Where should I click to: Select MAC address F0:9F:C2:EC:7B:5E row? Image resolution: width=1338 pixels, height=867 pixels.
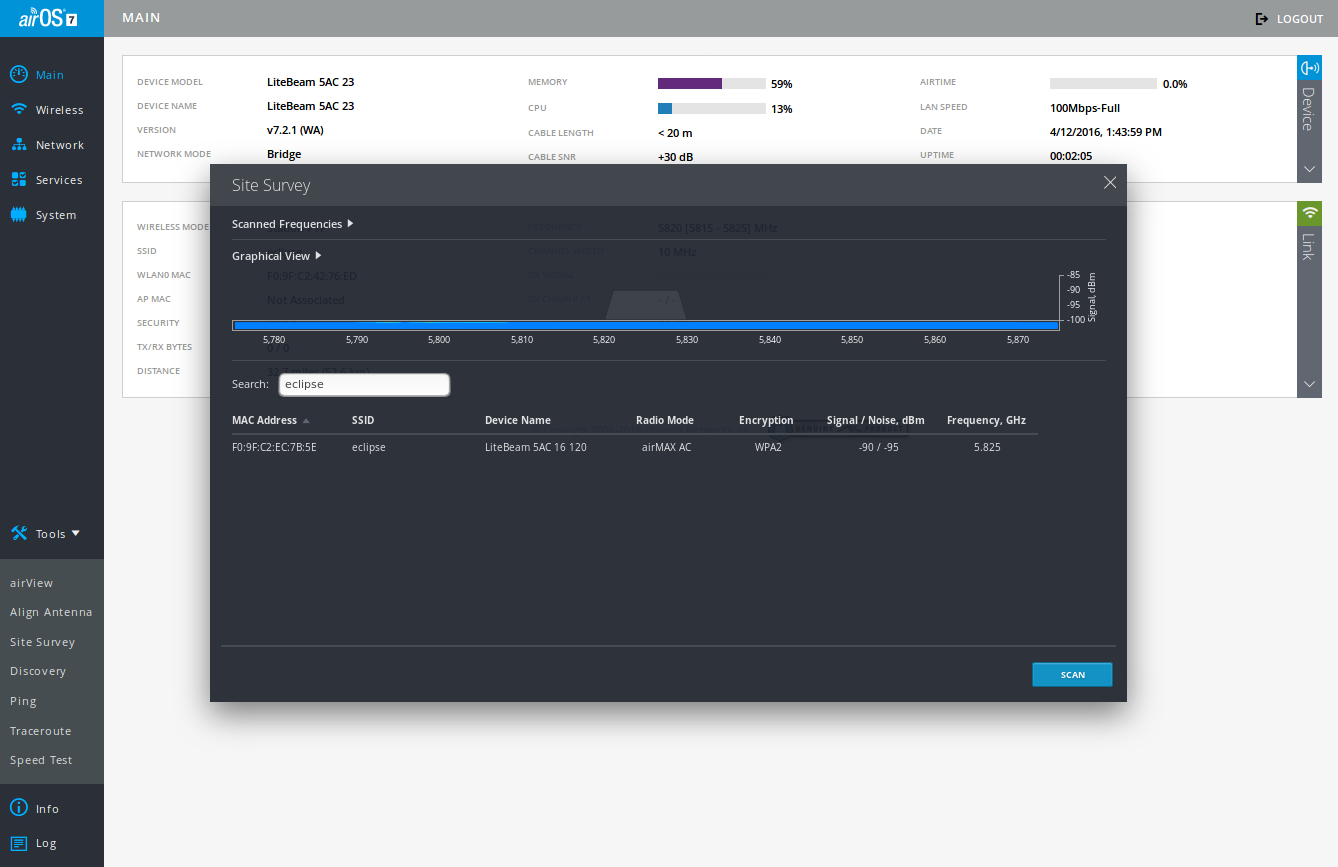pos(274,447)
